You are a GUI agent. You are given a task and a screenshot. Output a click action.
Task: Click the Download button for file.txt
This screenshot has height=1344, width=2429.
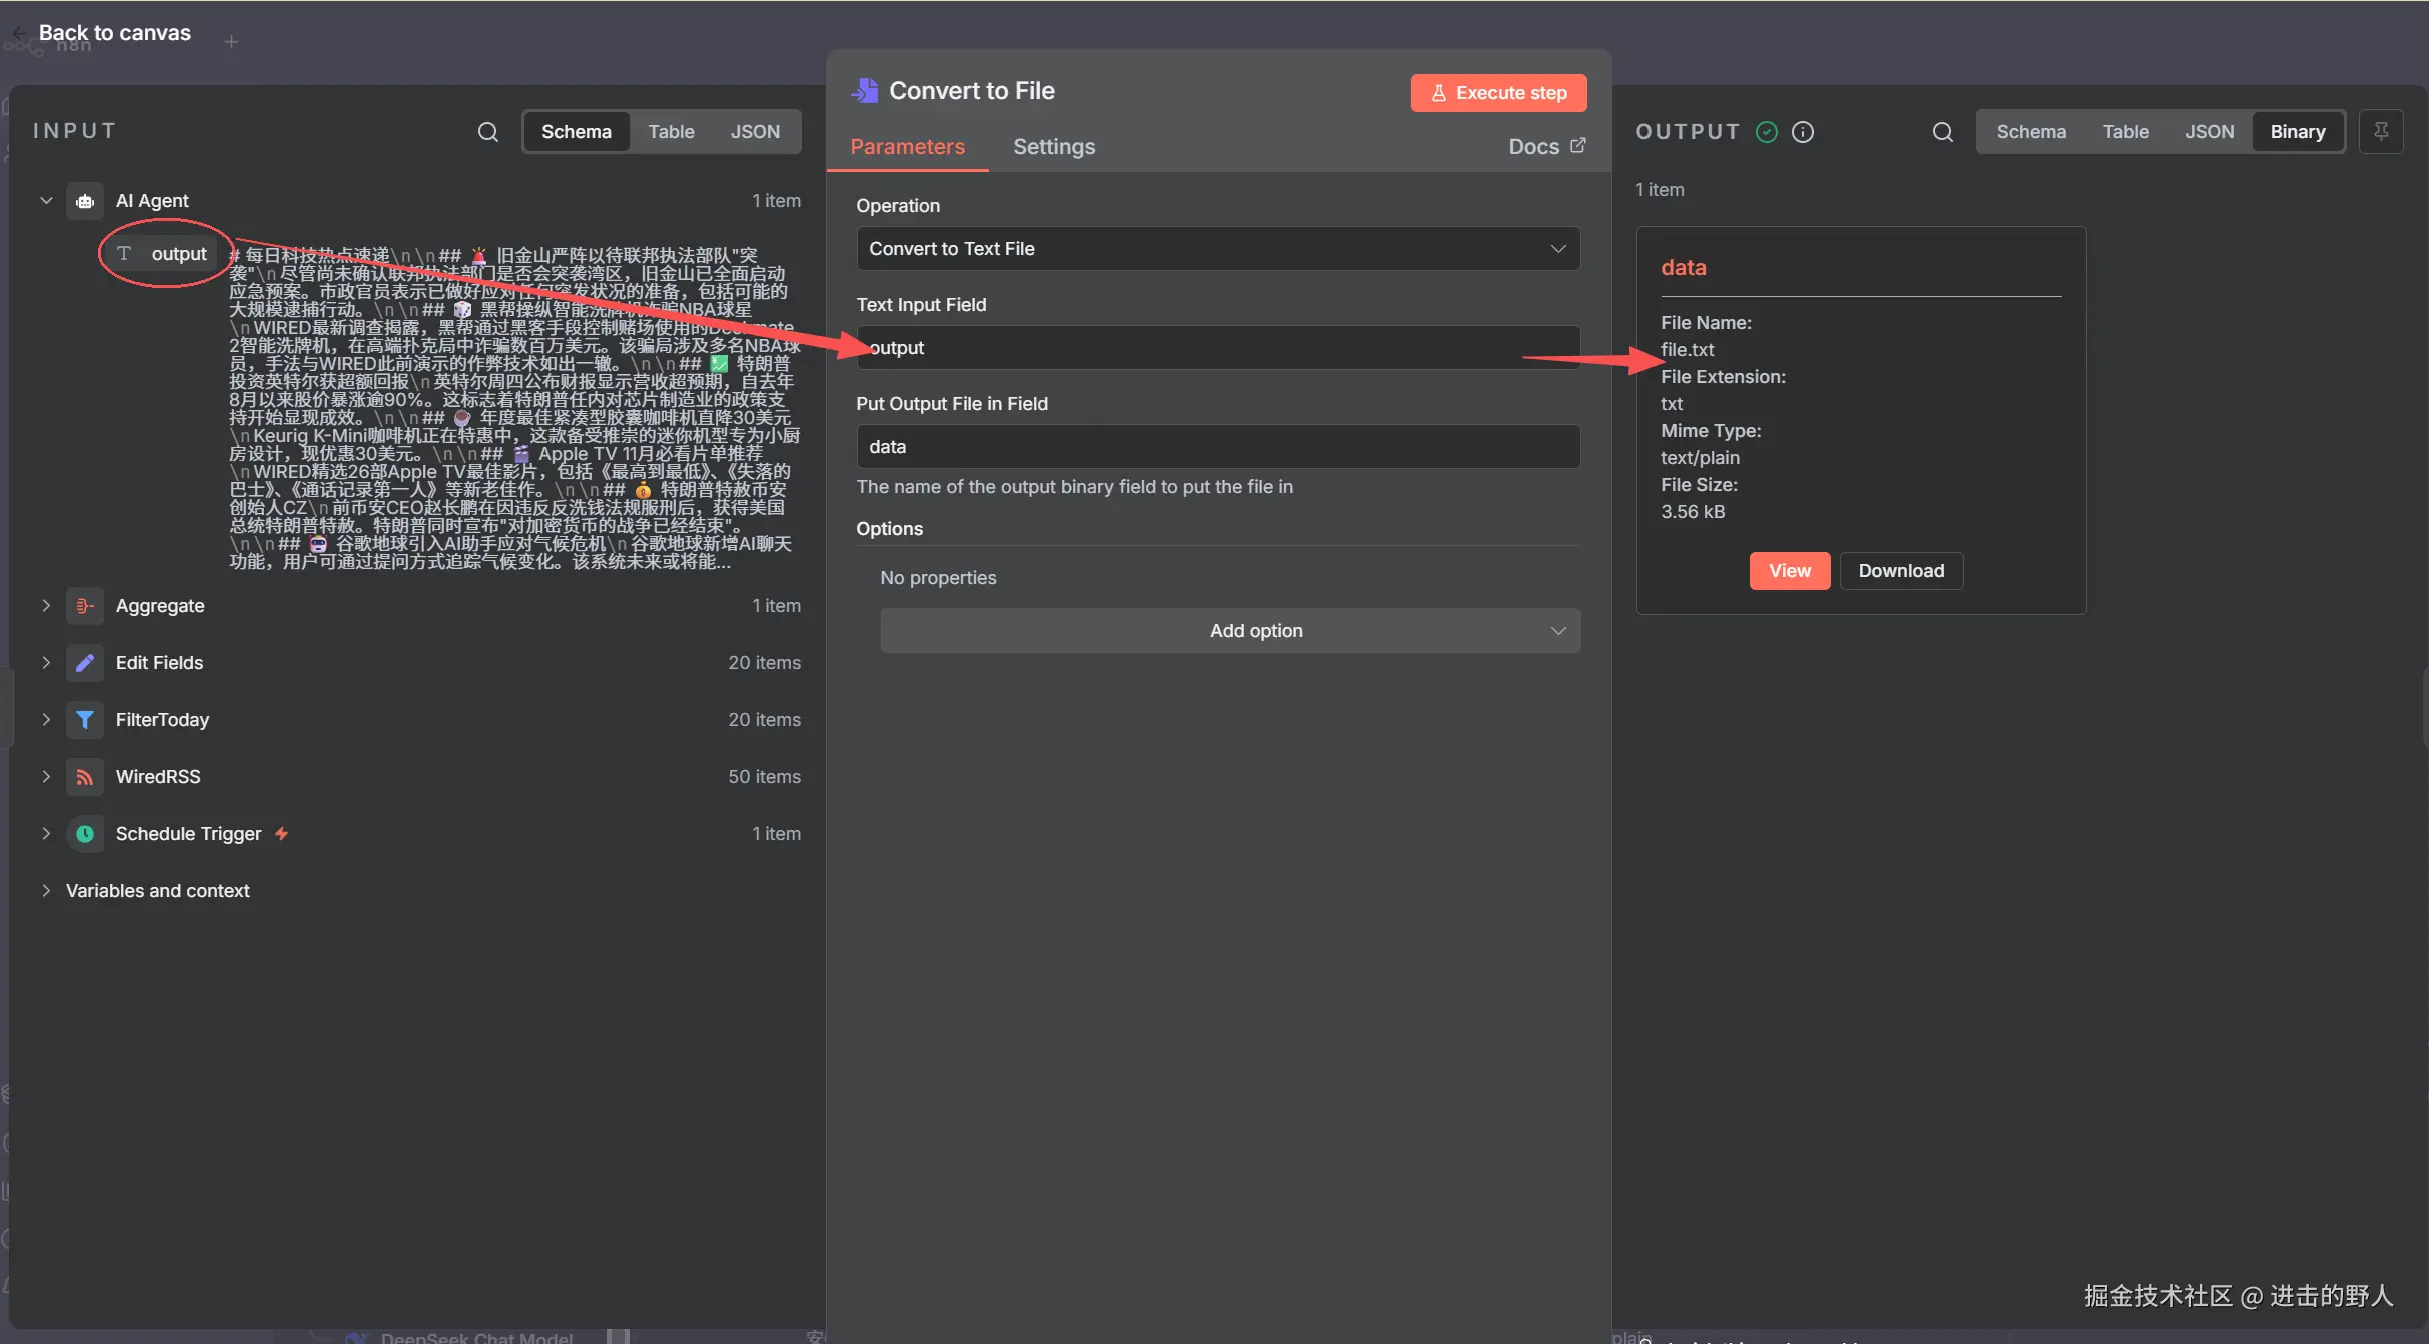coord(1900,571)
